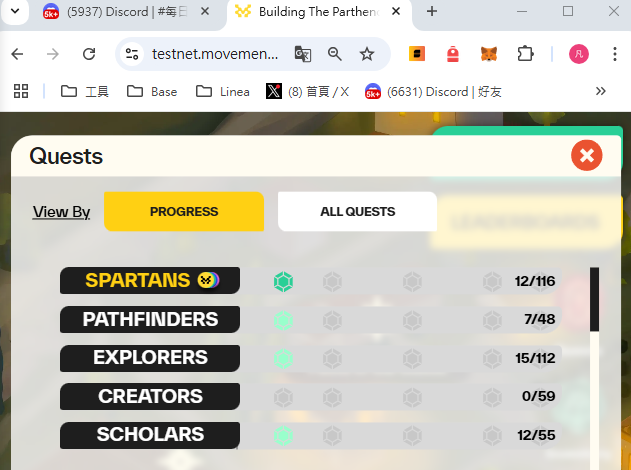Click the 12/116 Spartans progress count
Screen dimensions: 631x470
[535, 281]
